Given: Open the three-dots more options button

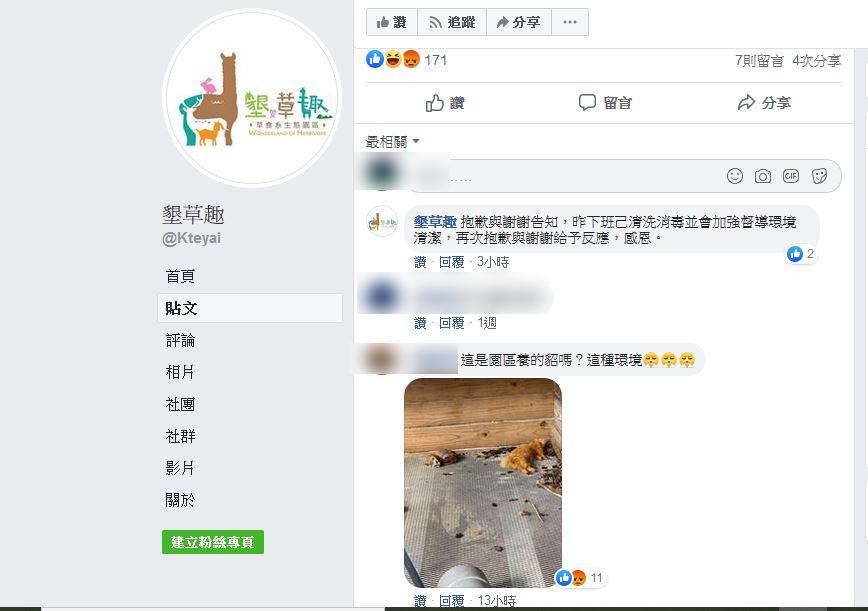Looking at the screenshot, I should point(570,22).
